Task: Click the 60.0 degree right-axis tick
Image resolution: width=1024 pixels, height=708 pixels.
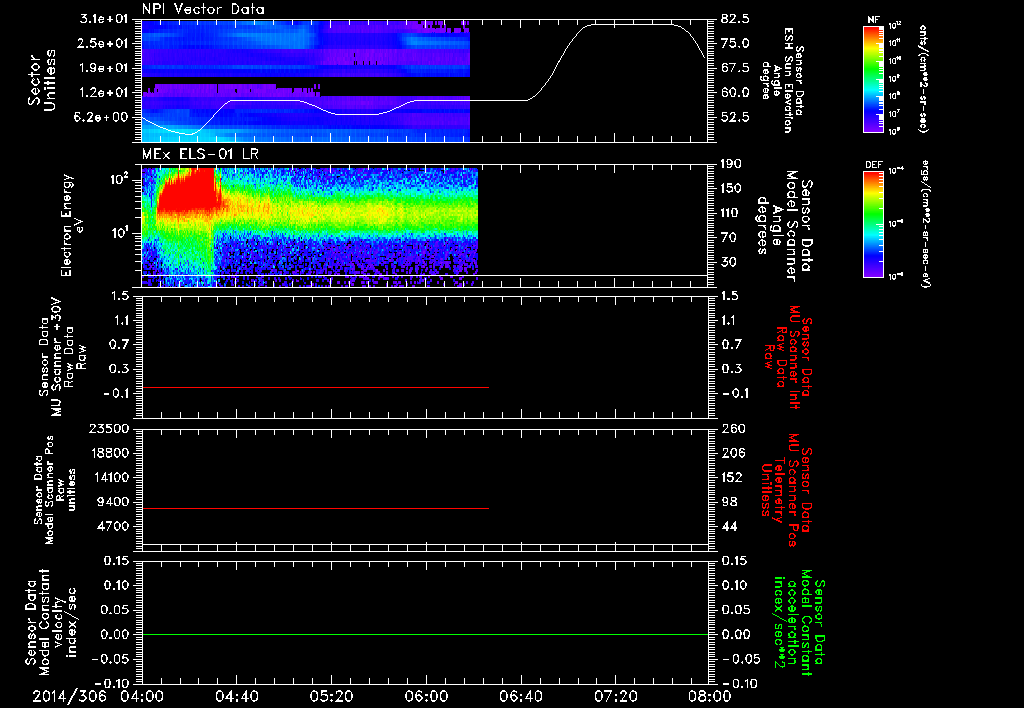Action: coord(735,93)
